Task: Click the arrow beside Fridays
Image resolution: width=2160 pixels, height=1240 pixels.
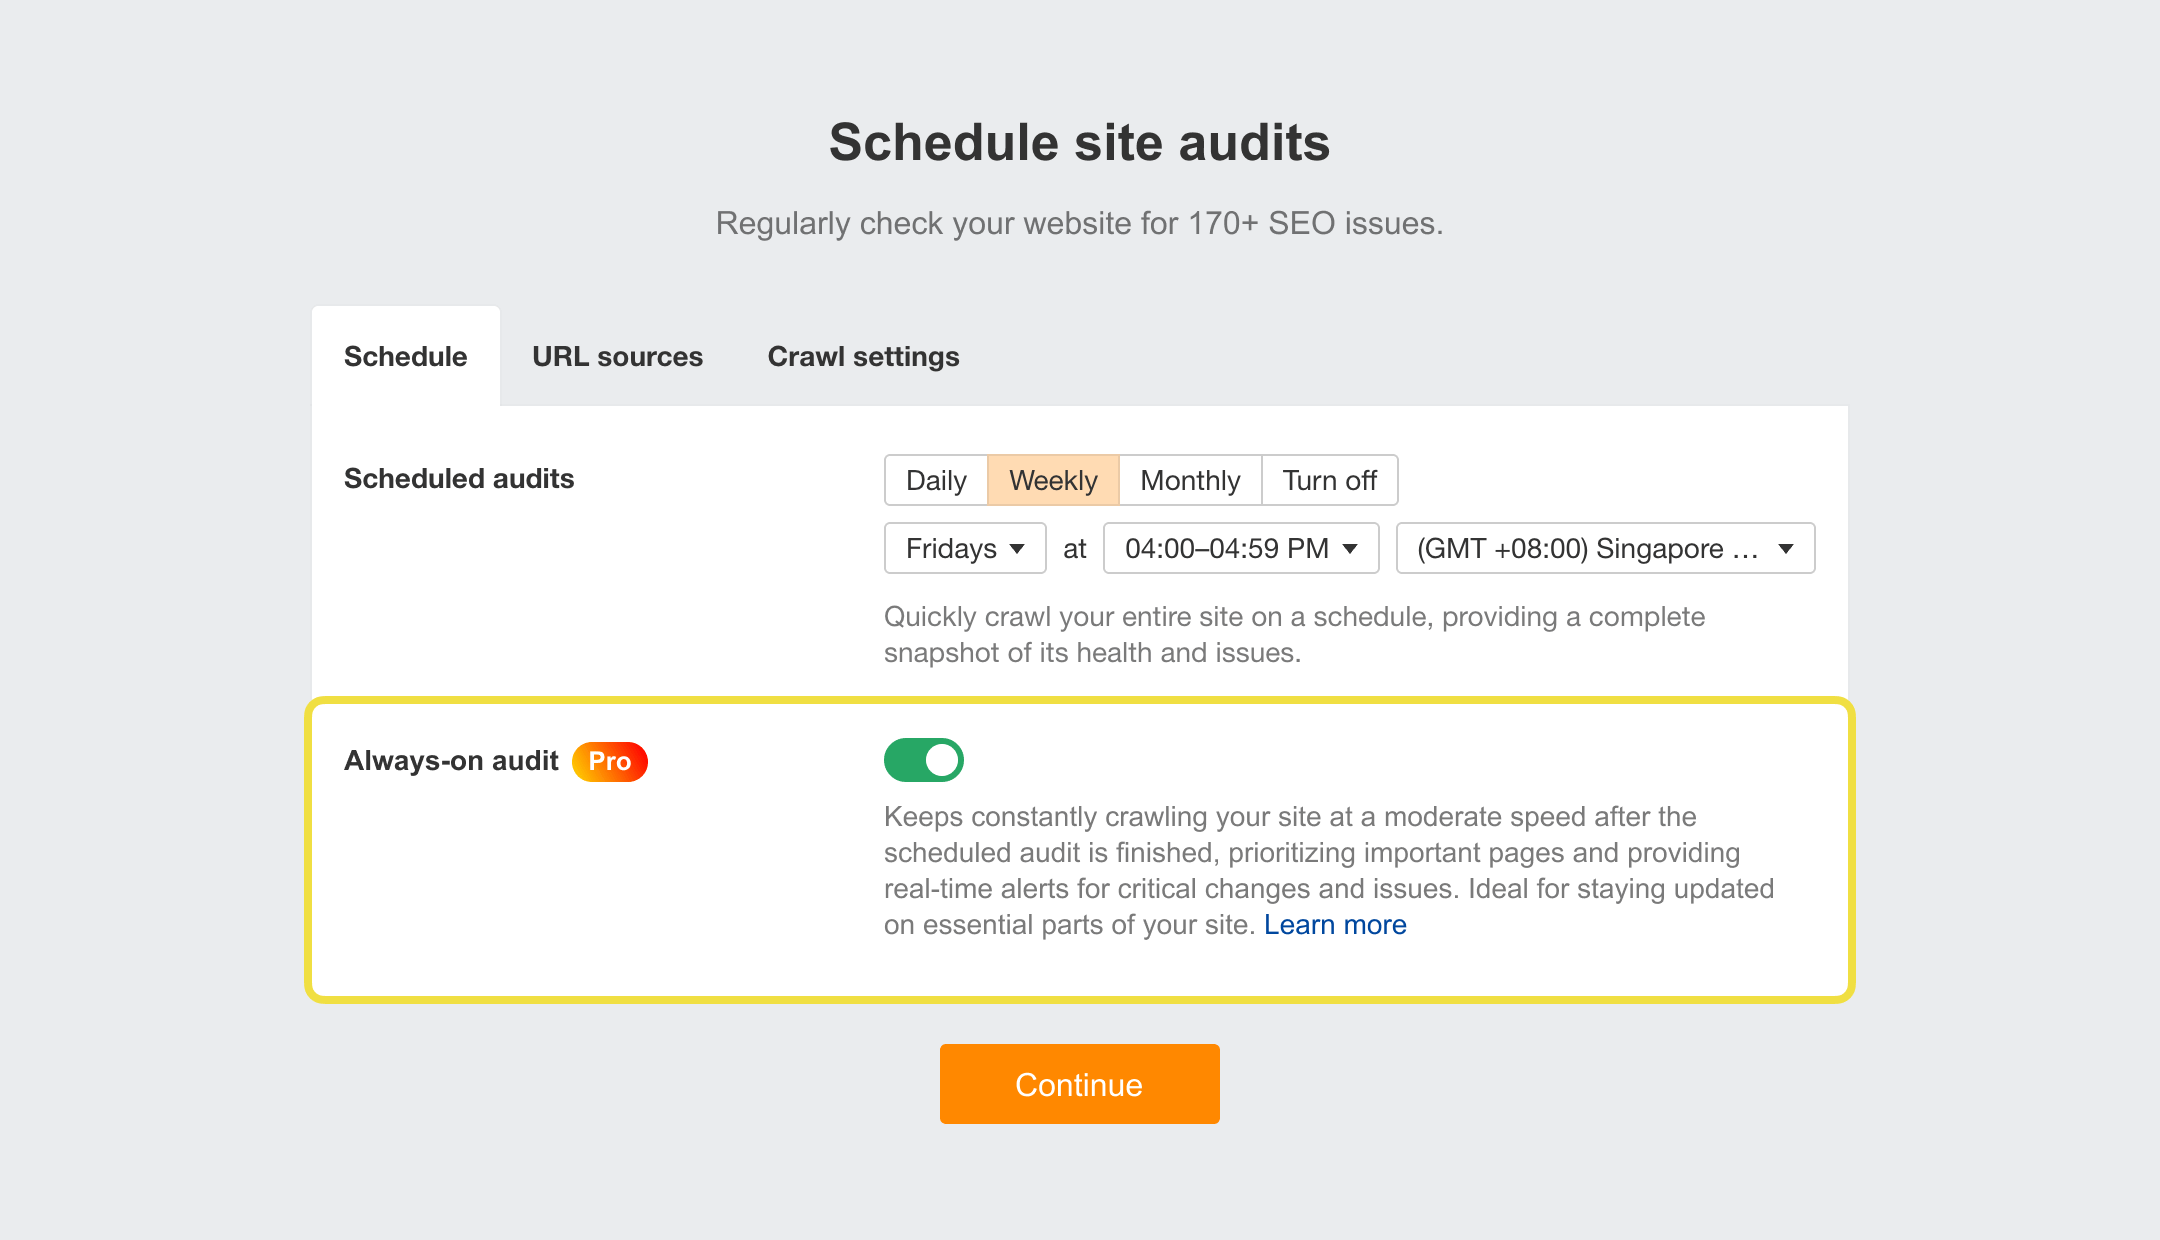Action: click(1017, 549)
